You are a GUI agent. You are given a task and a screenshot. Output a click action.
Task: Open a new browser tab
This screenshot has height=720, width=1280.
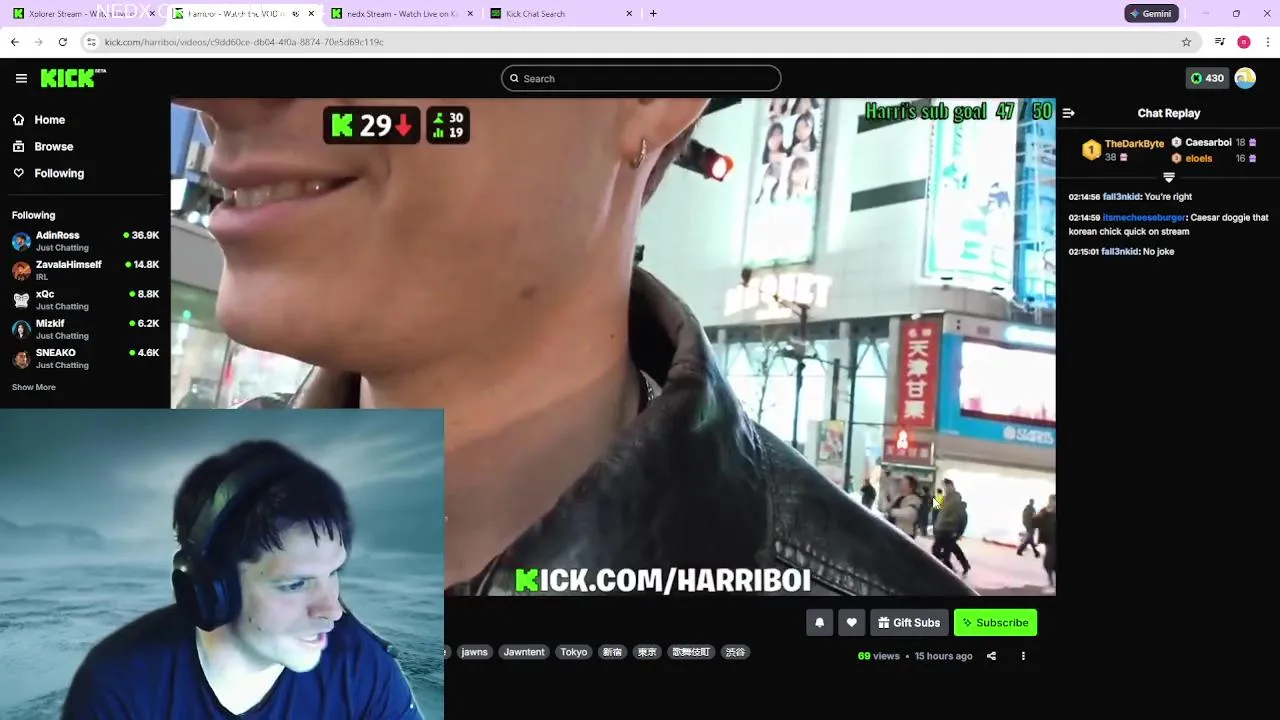point(653,14)
